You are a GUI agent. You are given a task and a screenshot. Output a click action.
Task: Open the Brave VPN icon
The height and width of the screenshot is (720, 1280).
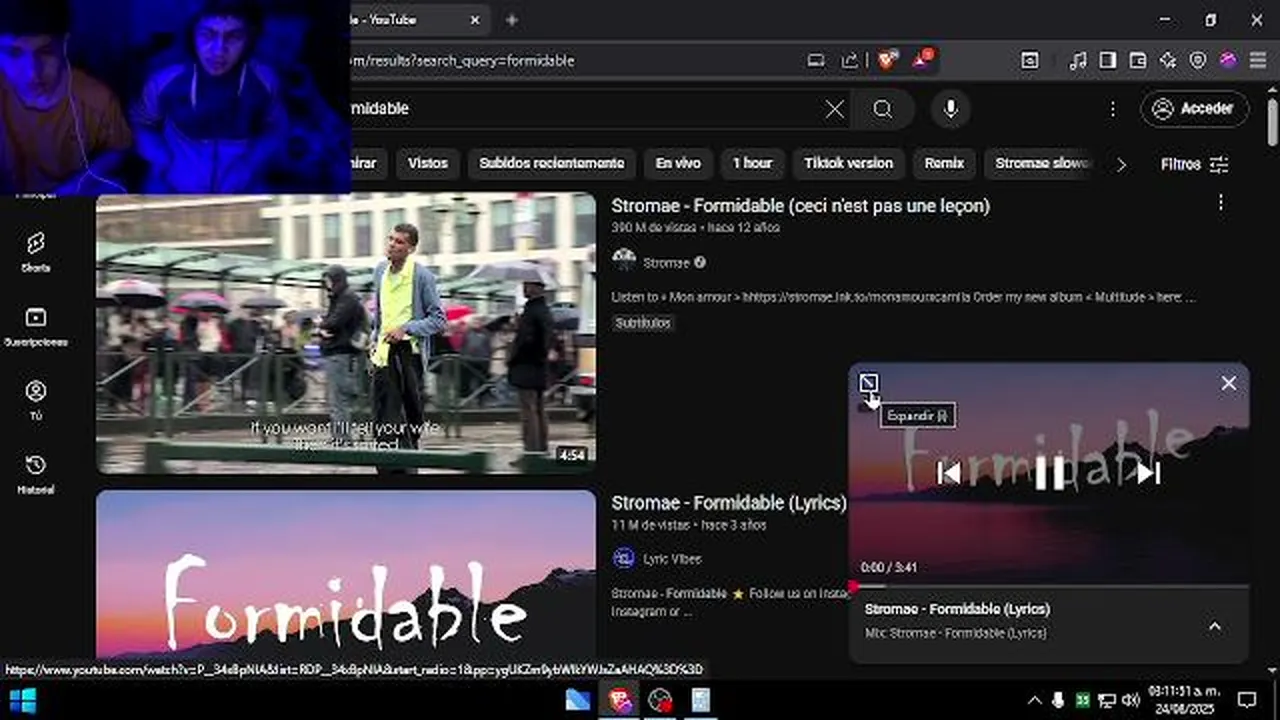(1198, 61)
